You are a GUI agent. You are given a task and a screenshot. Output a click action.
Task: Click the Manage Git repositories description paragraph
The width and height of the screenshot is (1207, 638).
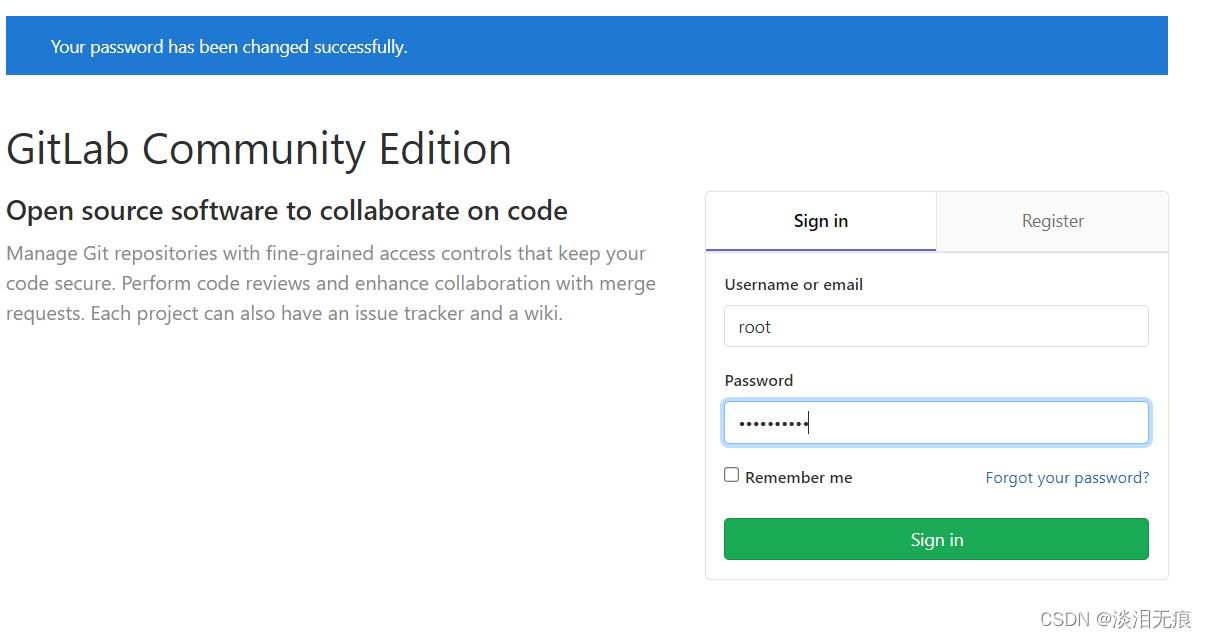pos(331,283)
